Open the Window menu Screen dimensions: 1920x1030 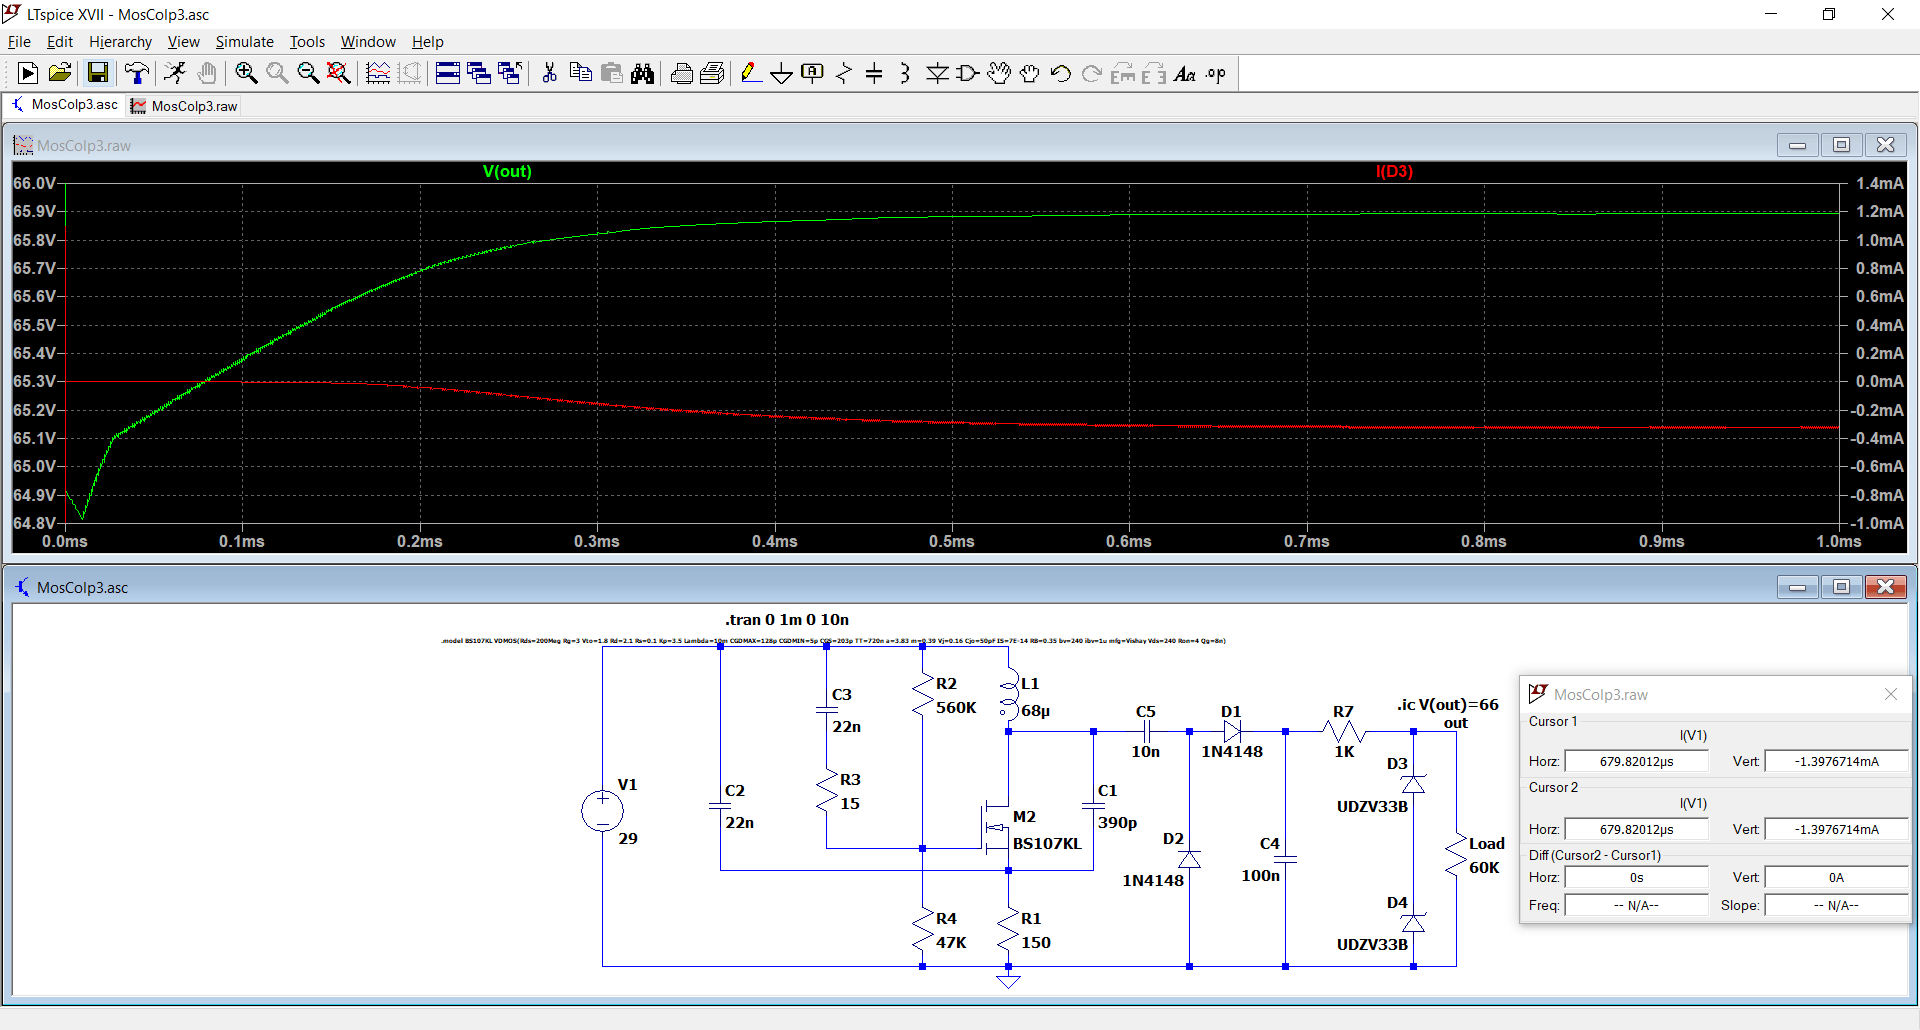click(368, 41)
